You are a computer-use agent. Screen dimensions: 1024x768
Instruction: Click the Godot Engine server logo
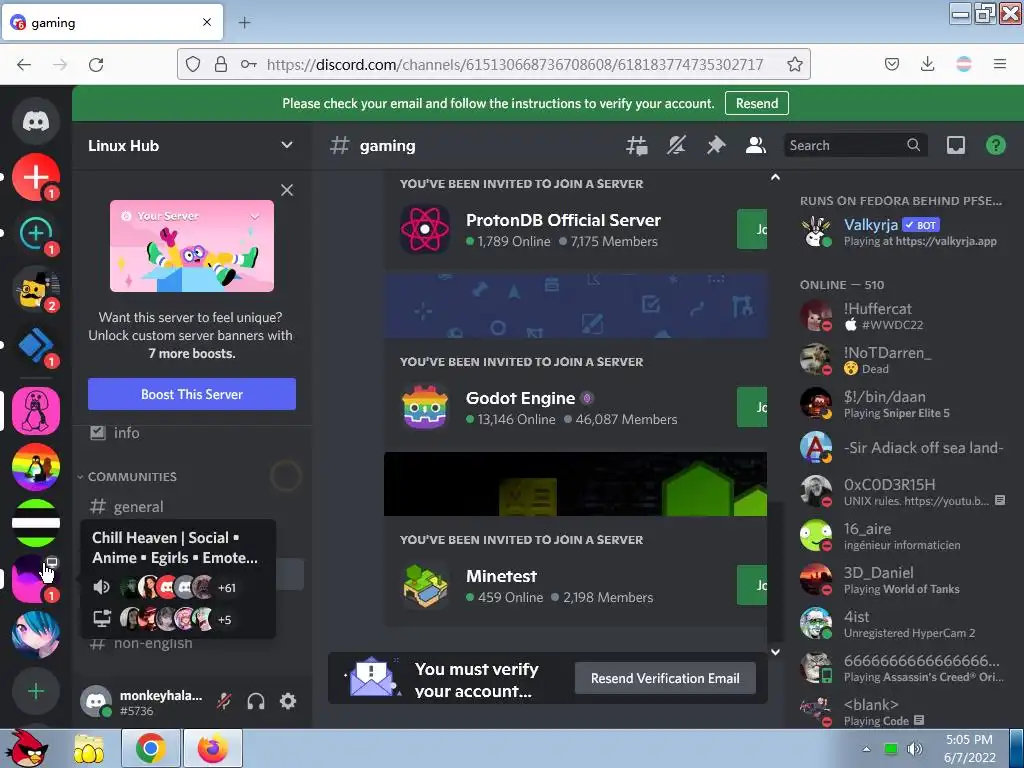[425, 407]
